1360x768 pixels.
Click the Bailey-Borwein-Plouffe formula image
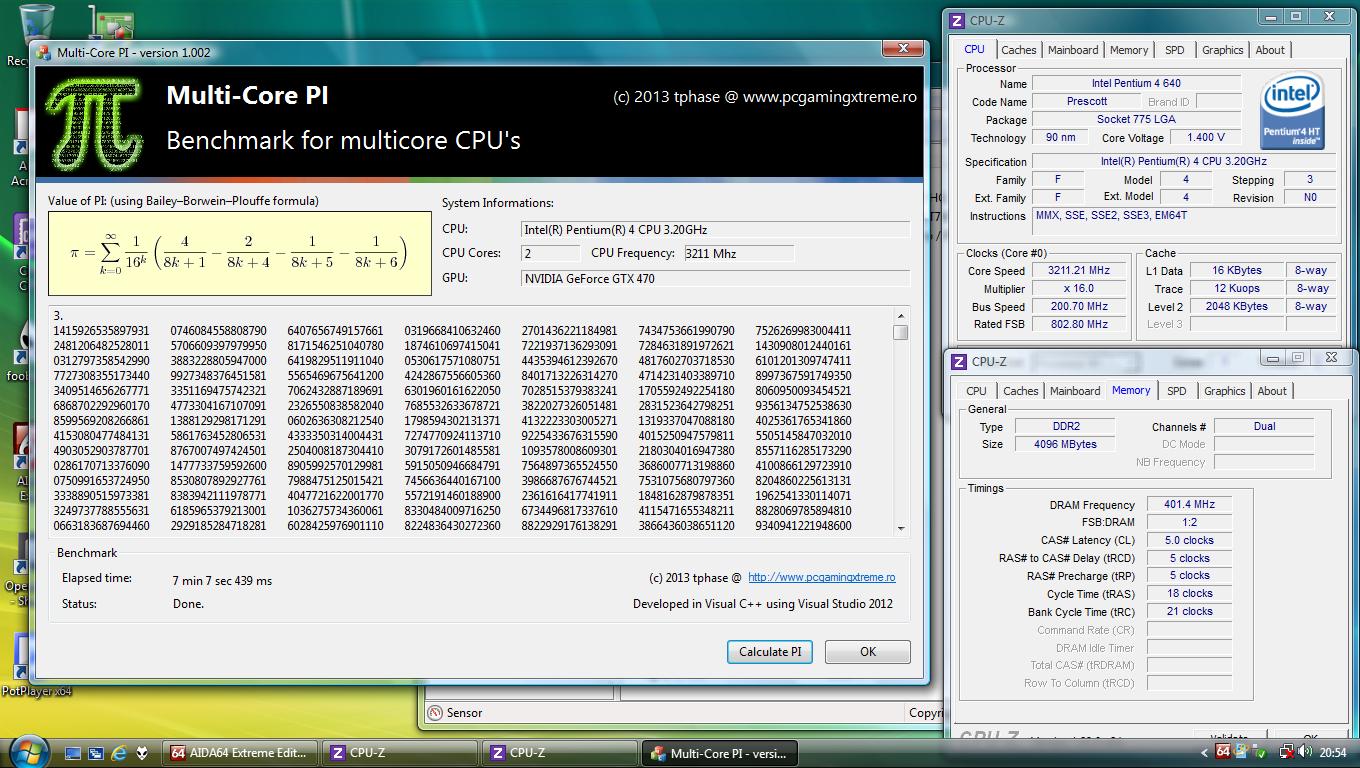(x=240, y=253)
